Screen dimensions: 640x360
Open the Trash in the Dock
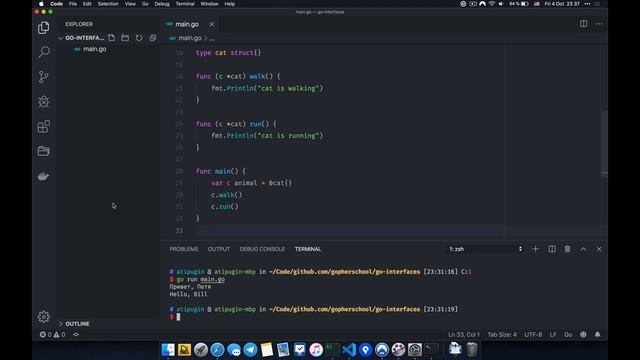pos(472,349)
